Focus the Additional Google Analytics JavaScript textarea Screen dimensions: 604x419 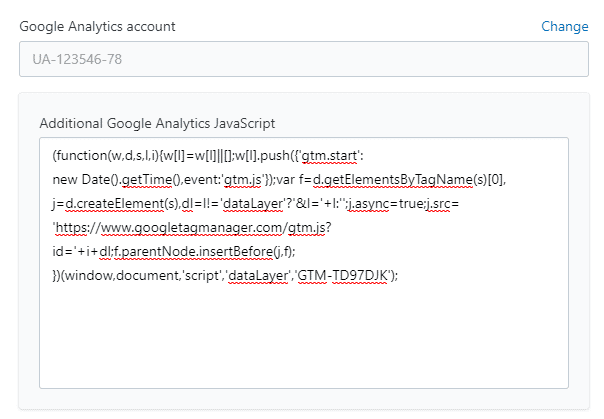[304, 263]
